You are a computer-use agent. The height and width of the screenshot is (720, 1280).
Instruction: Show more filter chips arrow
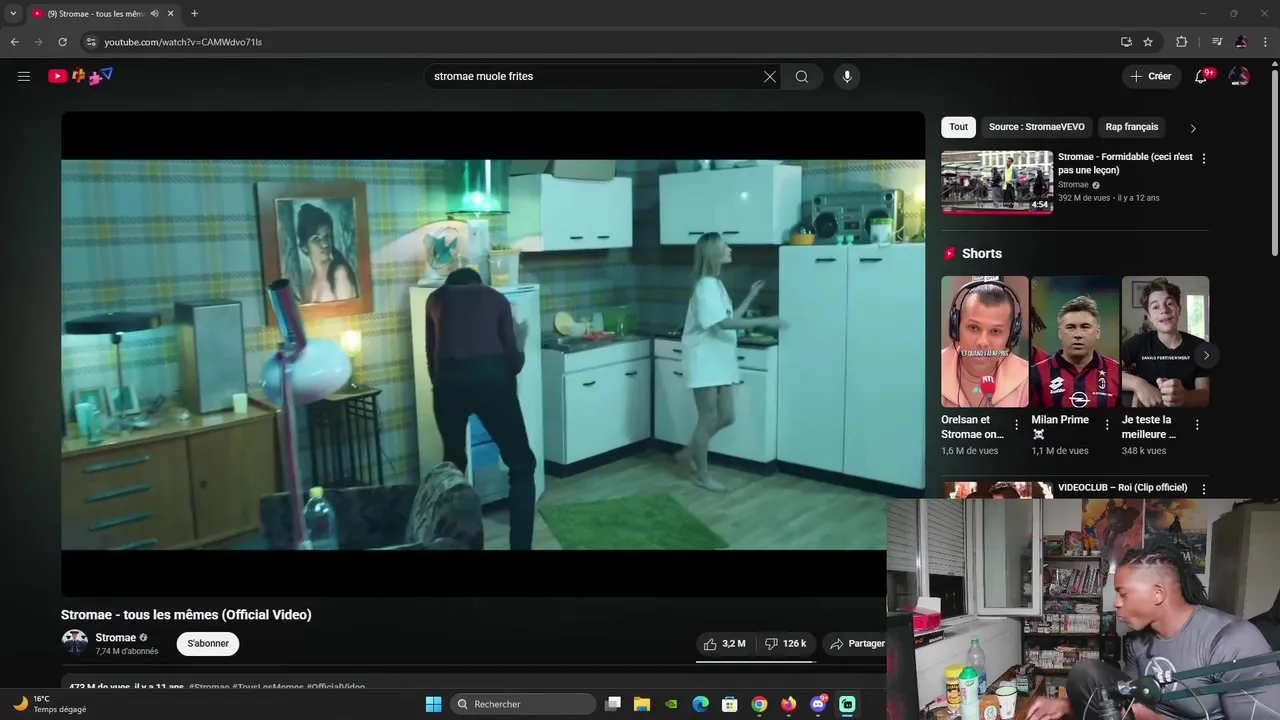(x=1192, y=128)
